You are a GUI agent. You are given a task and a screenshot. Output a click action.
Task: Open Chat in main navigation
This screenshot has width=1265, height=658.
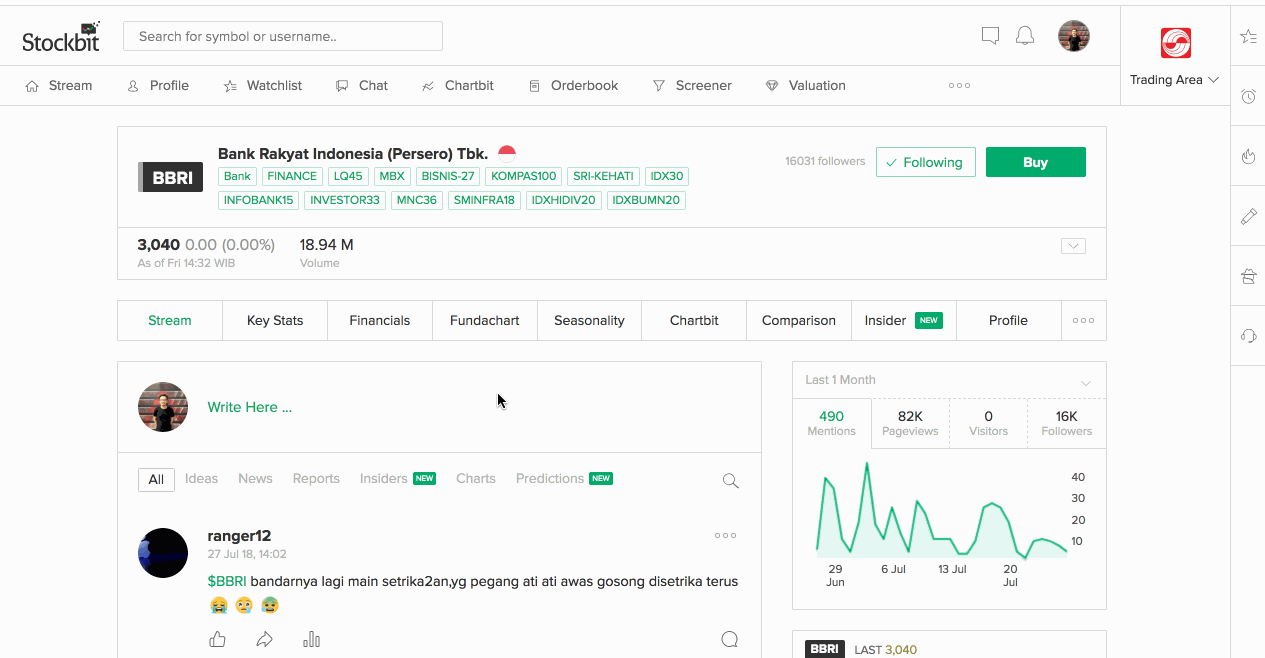point(362,86)
